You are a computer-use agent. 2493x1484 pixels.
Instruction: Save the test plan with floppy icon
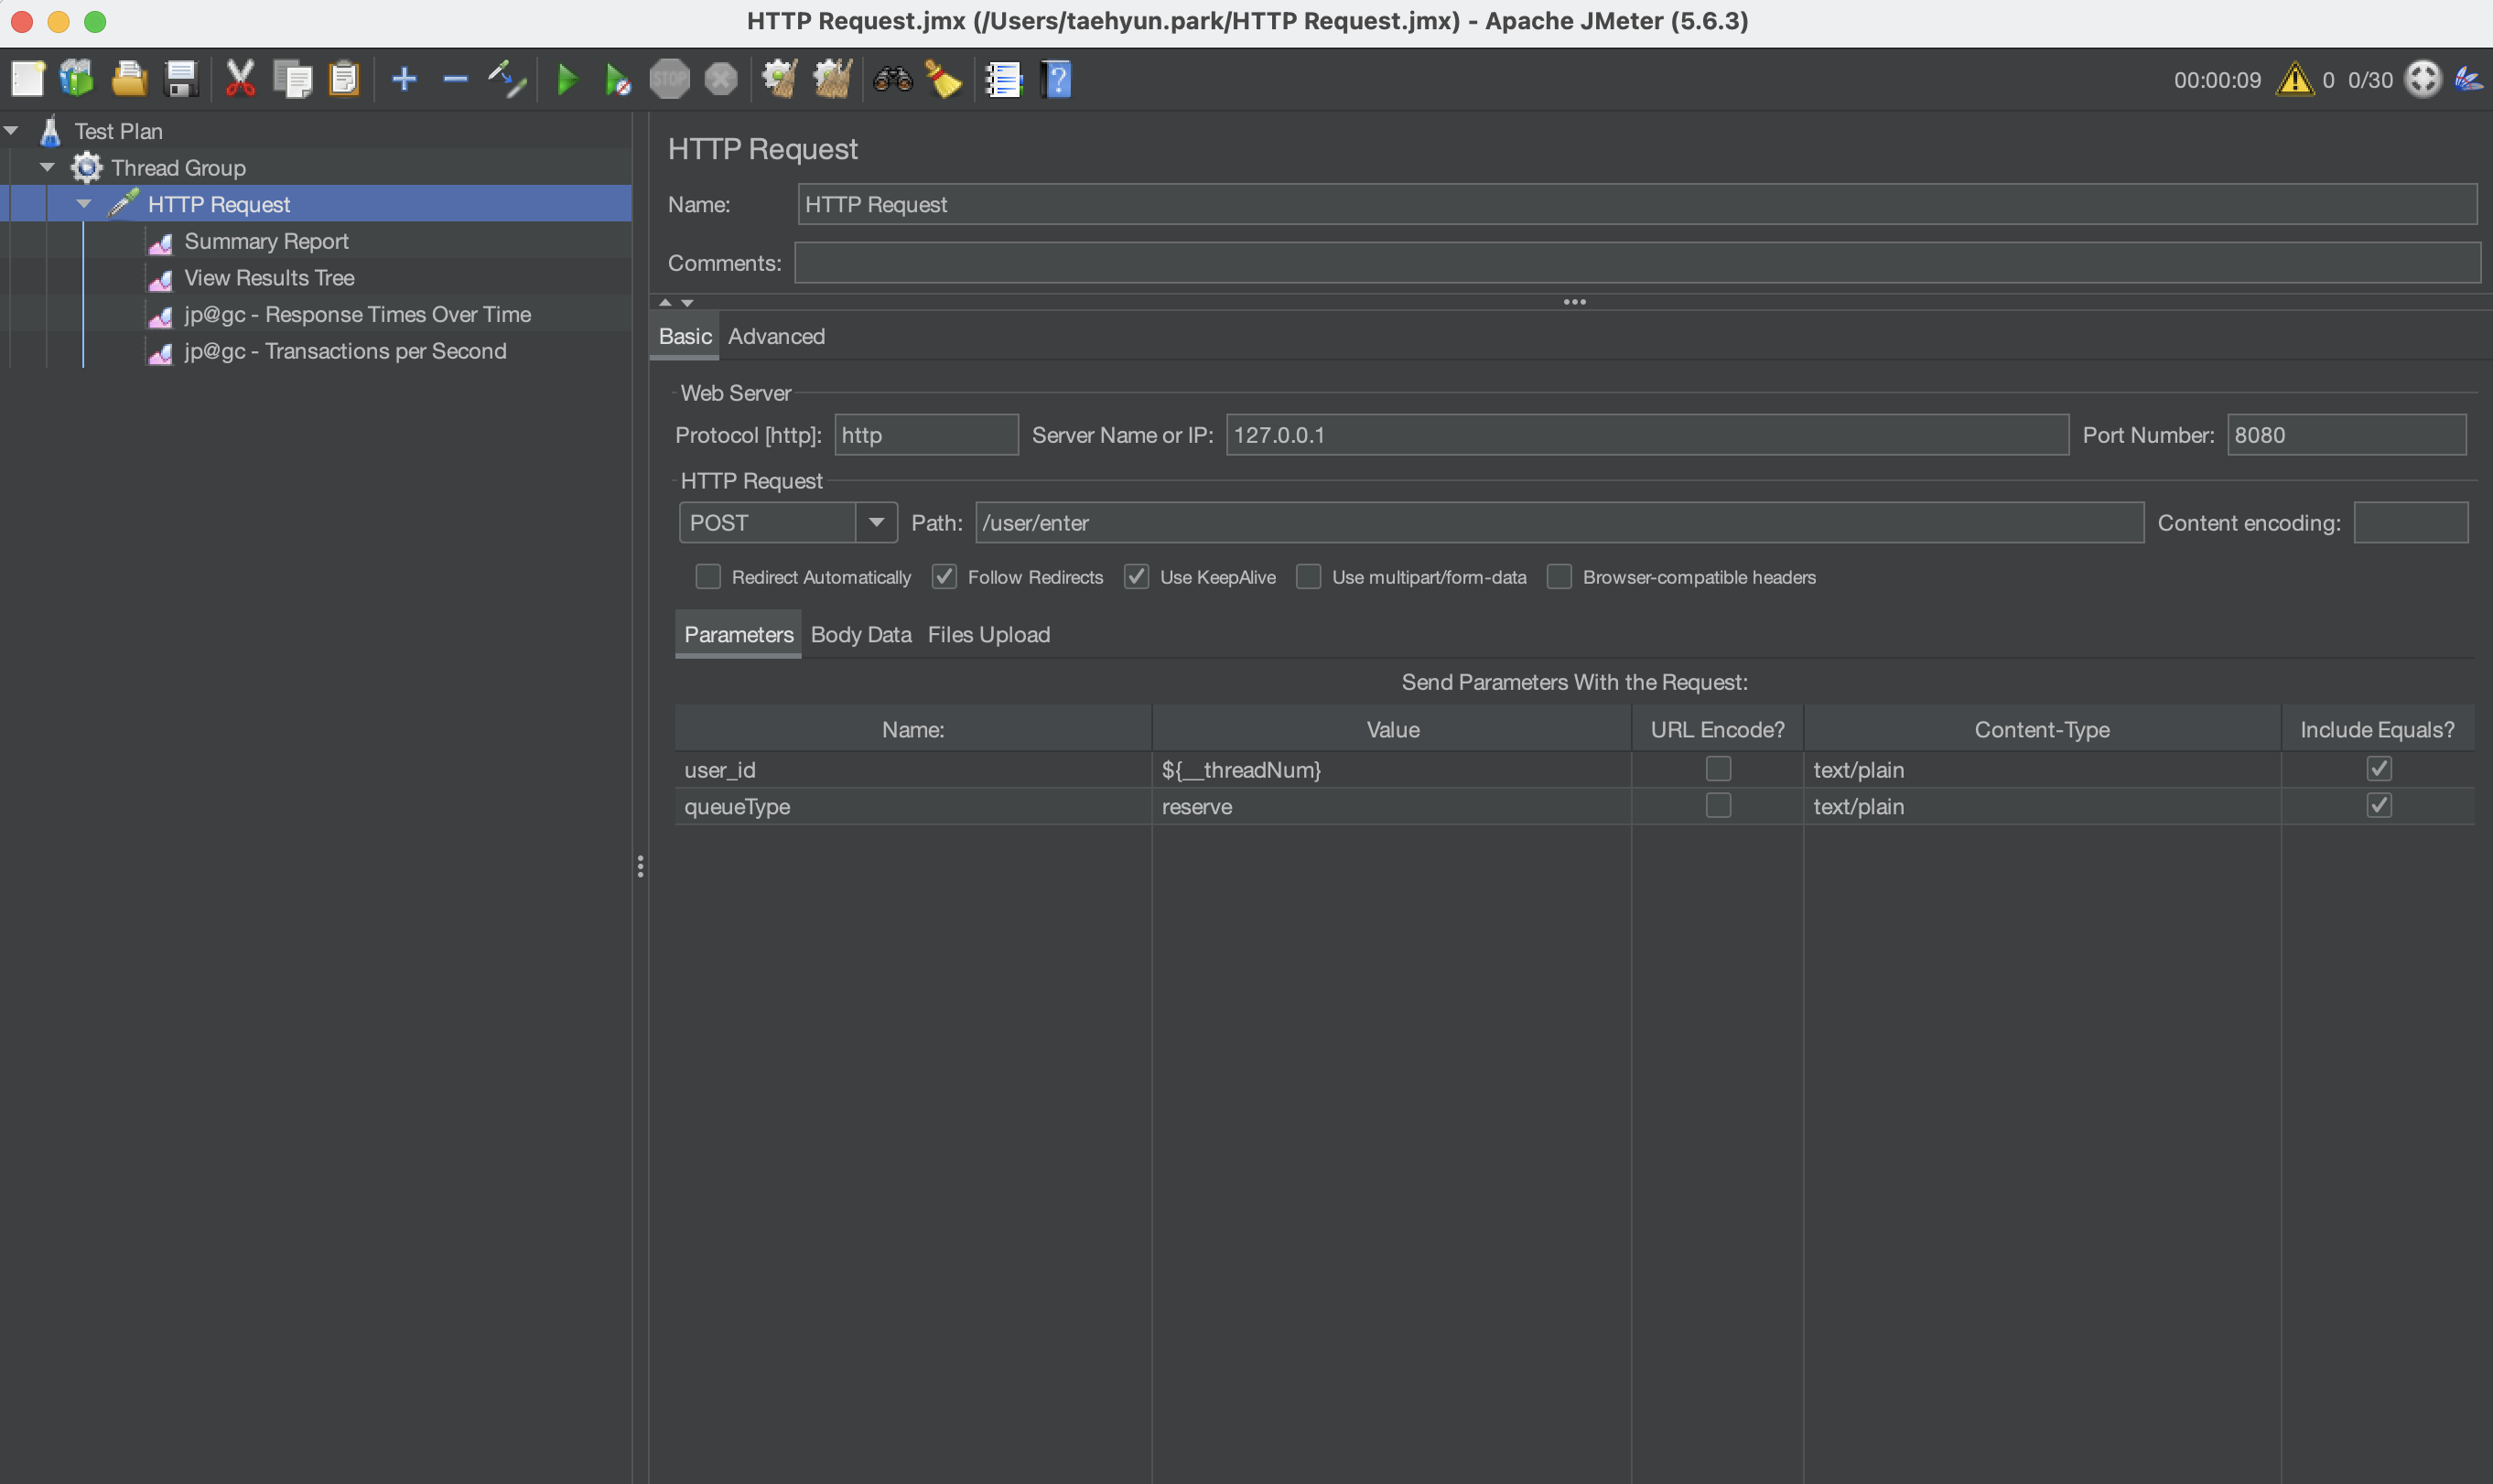pyautogui.click(x=181, y=79)
